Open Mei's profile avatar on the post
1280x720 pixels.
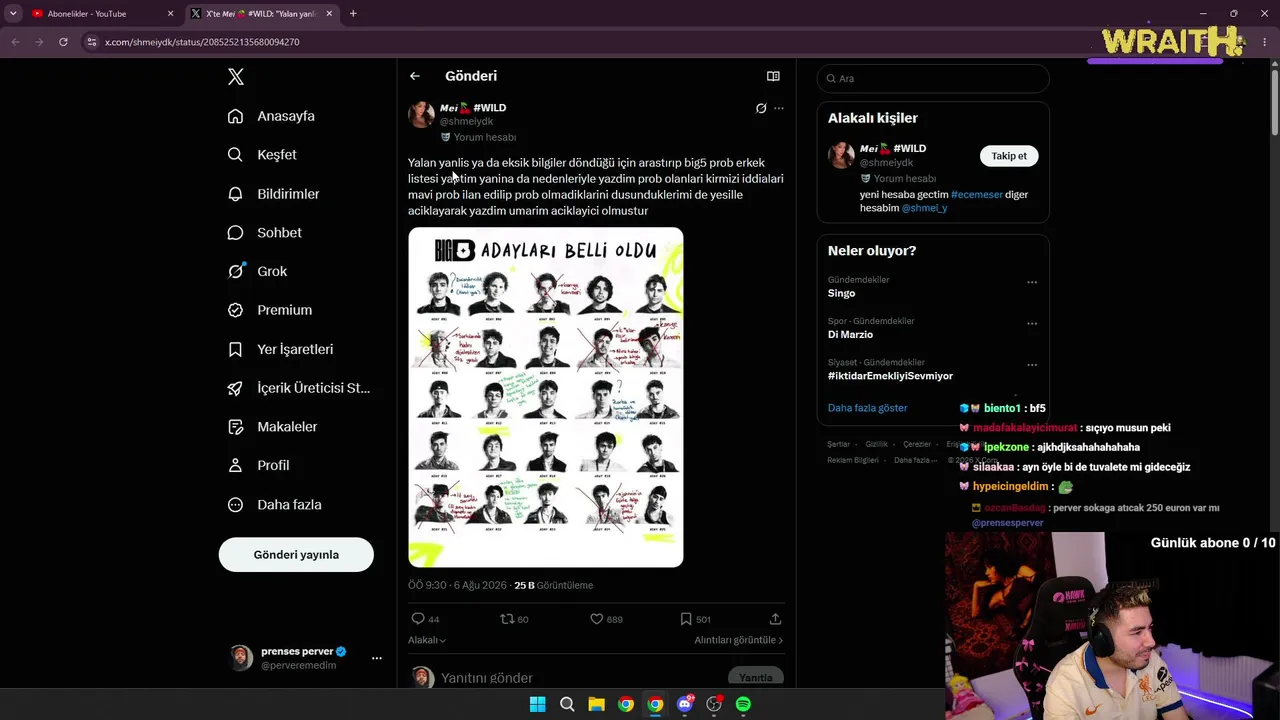click(x=421, y=114)
